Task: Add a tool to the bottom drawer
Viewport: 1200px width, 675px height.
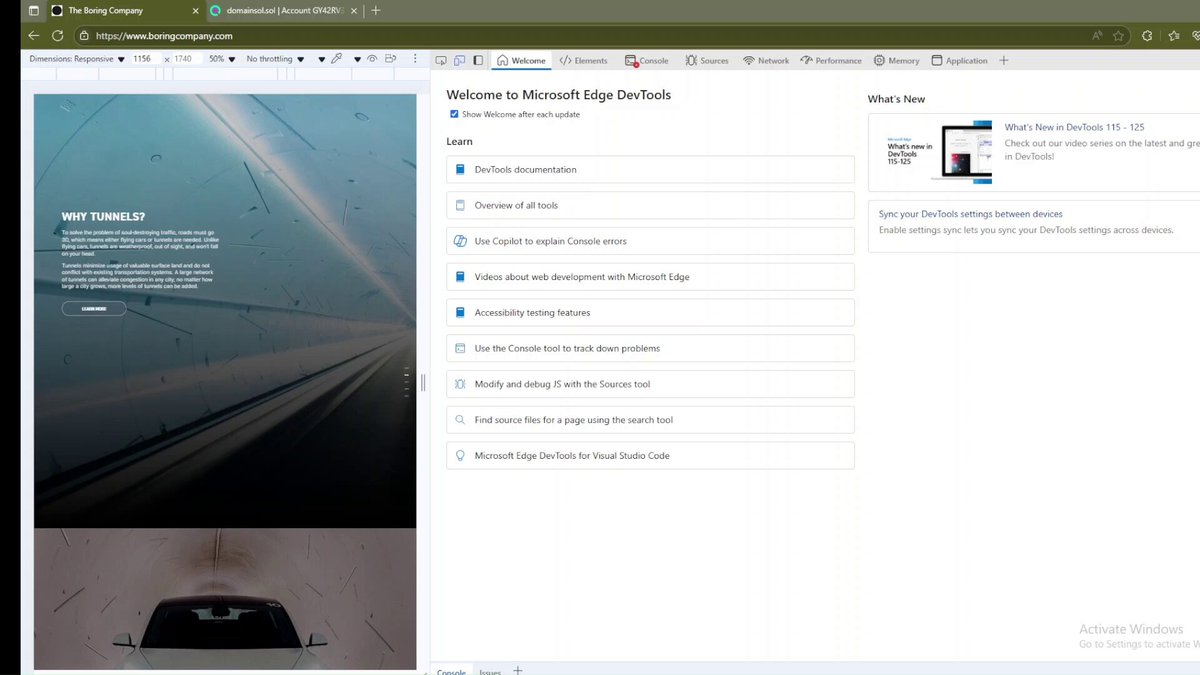Action: click(517, 670)
